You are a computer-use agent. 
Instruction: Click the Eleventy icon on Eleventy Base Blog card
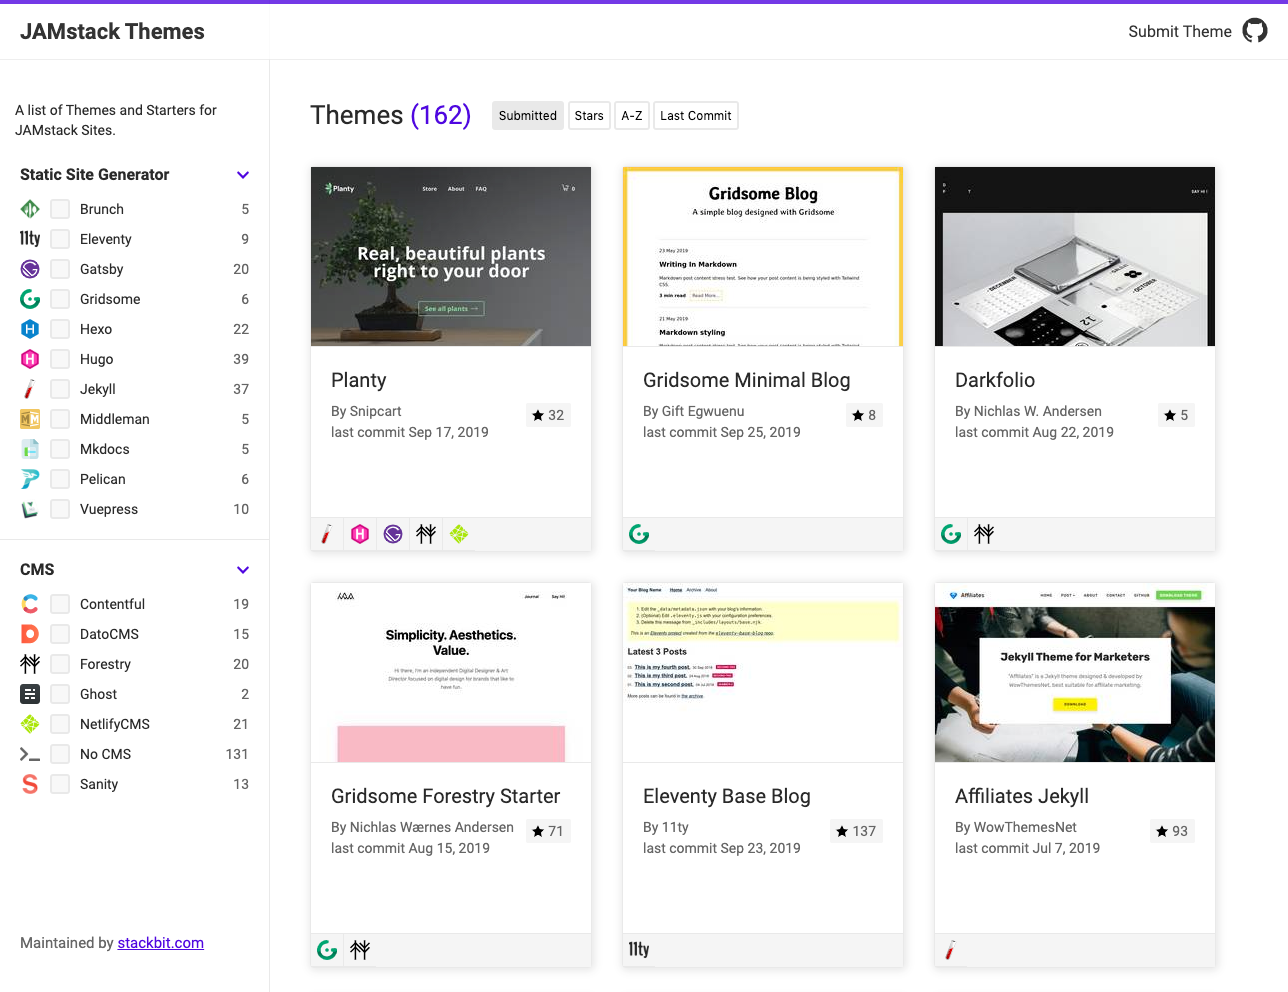[x=639, y=950]
